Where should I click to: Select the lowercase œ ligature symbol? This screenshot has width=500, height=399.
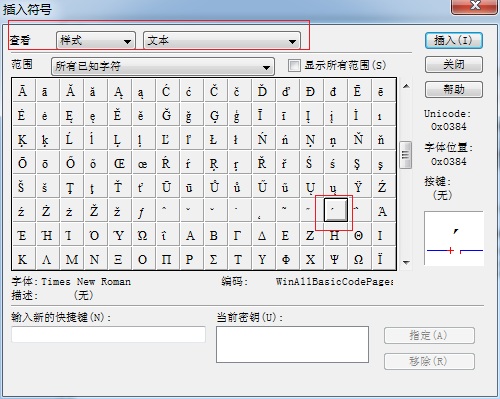pyautogui.click(x=143, y=163)
